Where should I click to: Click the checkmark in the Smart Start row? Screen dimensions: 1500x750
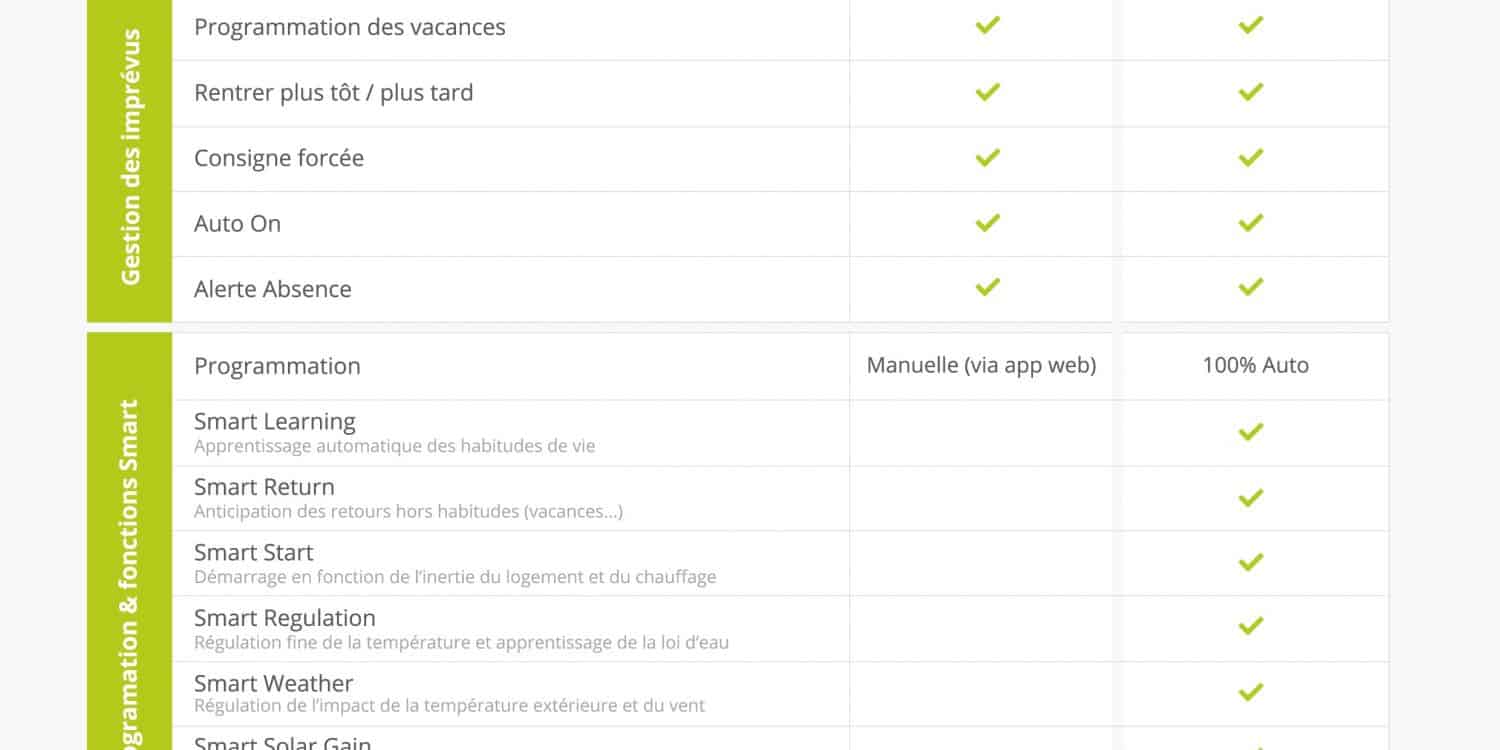(1250, 562)
